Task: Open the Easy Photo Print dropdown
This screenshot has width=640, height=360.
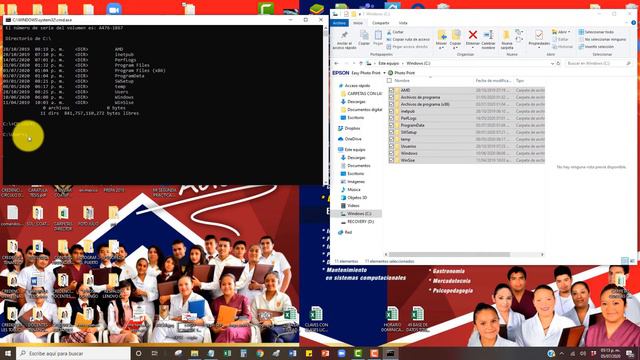Action: pos(384,73)
